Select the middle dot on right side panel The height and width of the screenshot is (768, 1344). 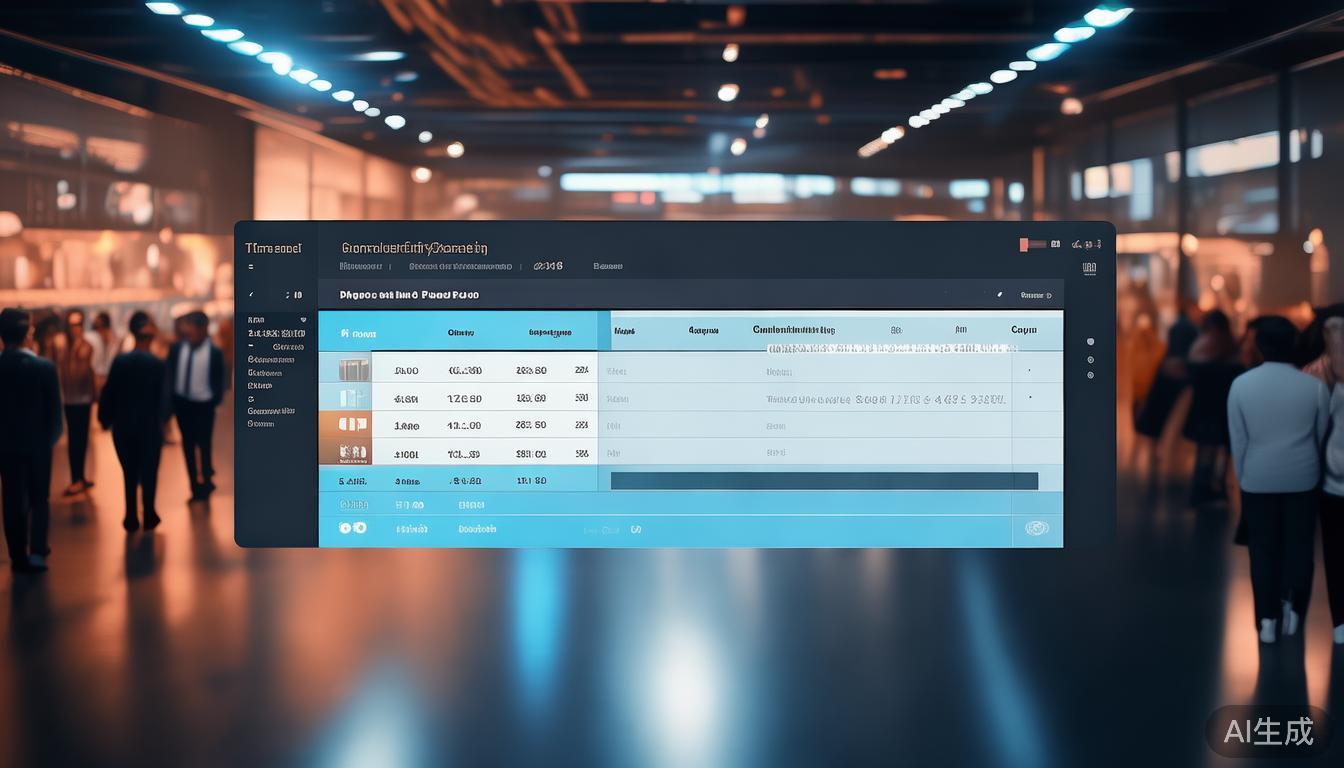(1090, 359)
